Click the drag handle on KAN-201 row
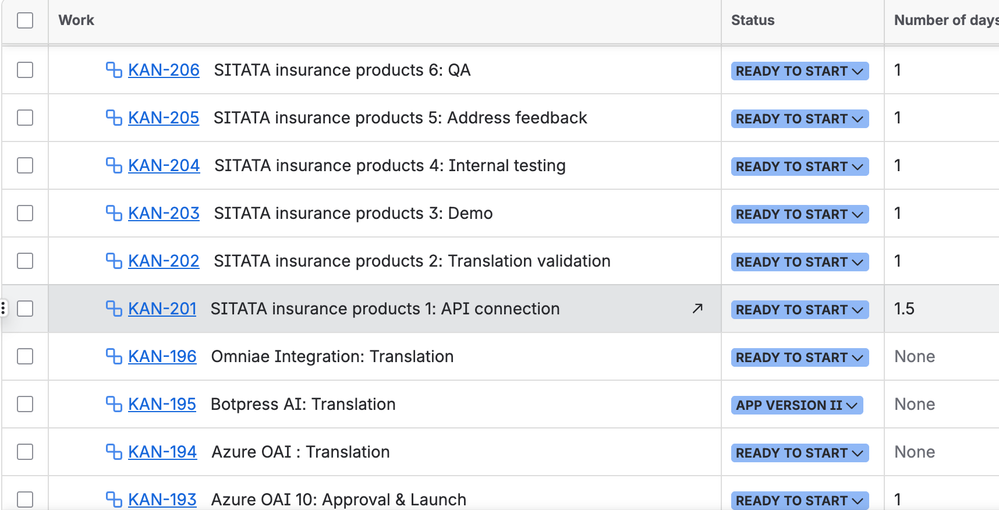 coord(4,309)
